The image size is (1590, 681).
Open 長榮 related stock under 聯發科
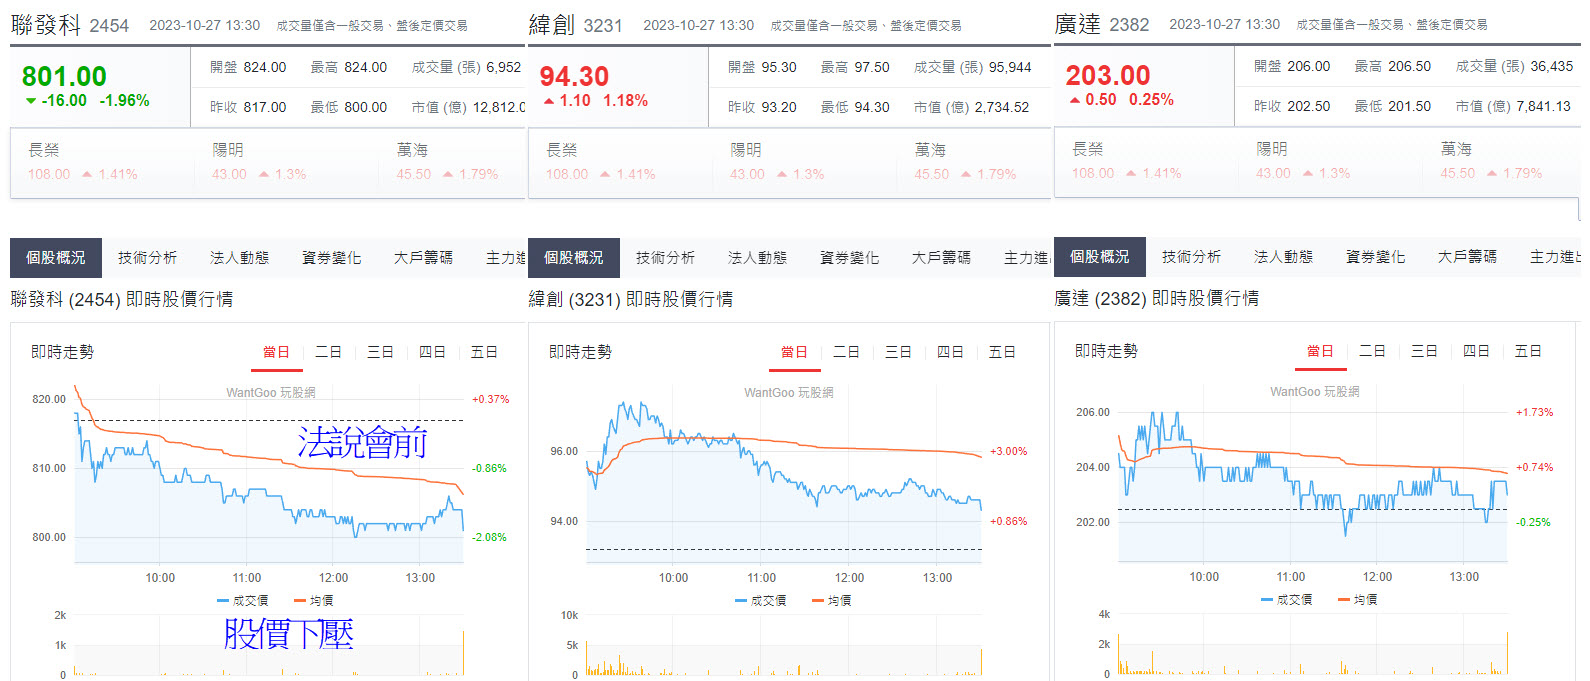pos(102,162)
